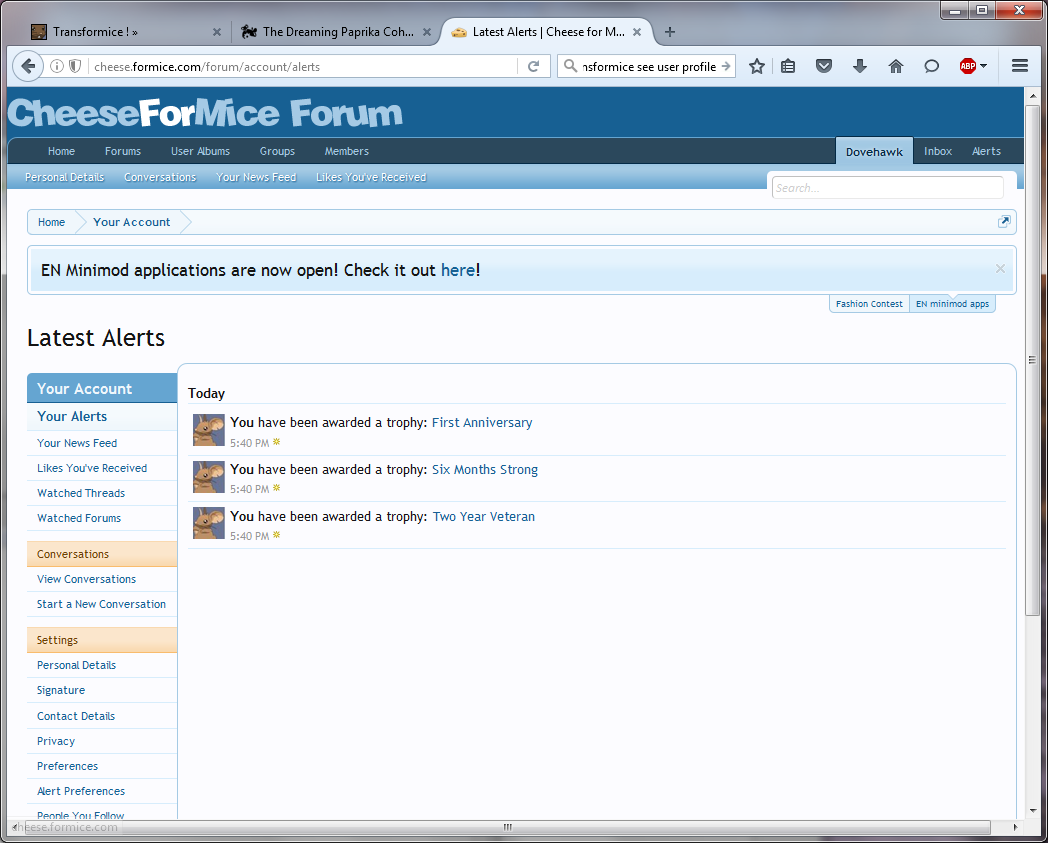Click Adblock Plus ABP icon
The image size is (1048, 843).
968,66
